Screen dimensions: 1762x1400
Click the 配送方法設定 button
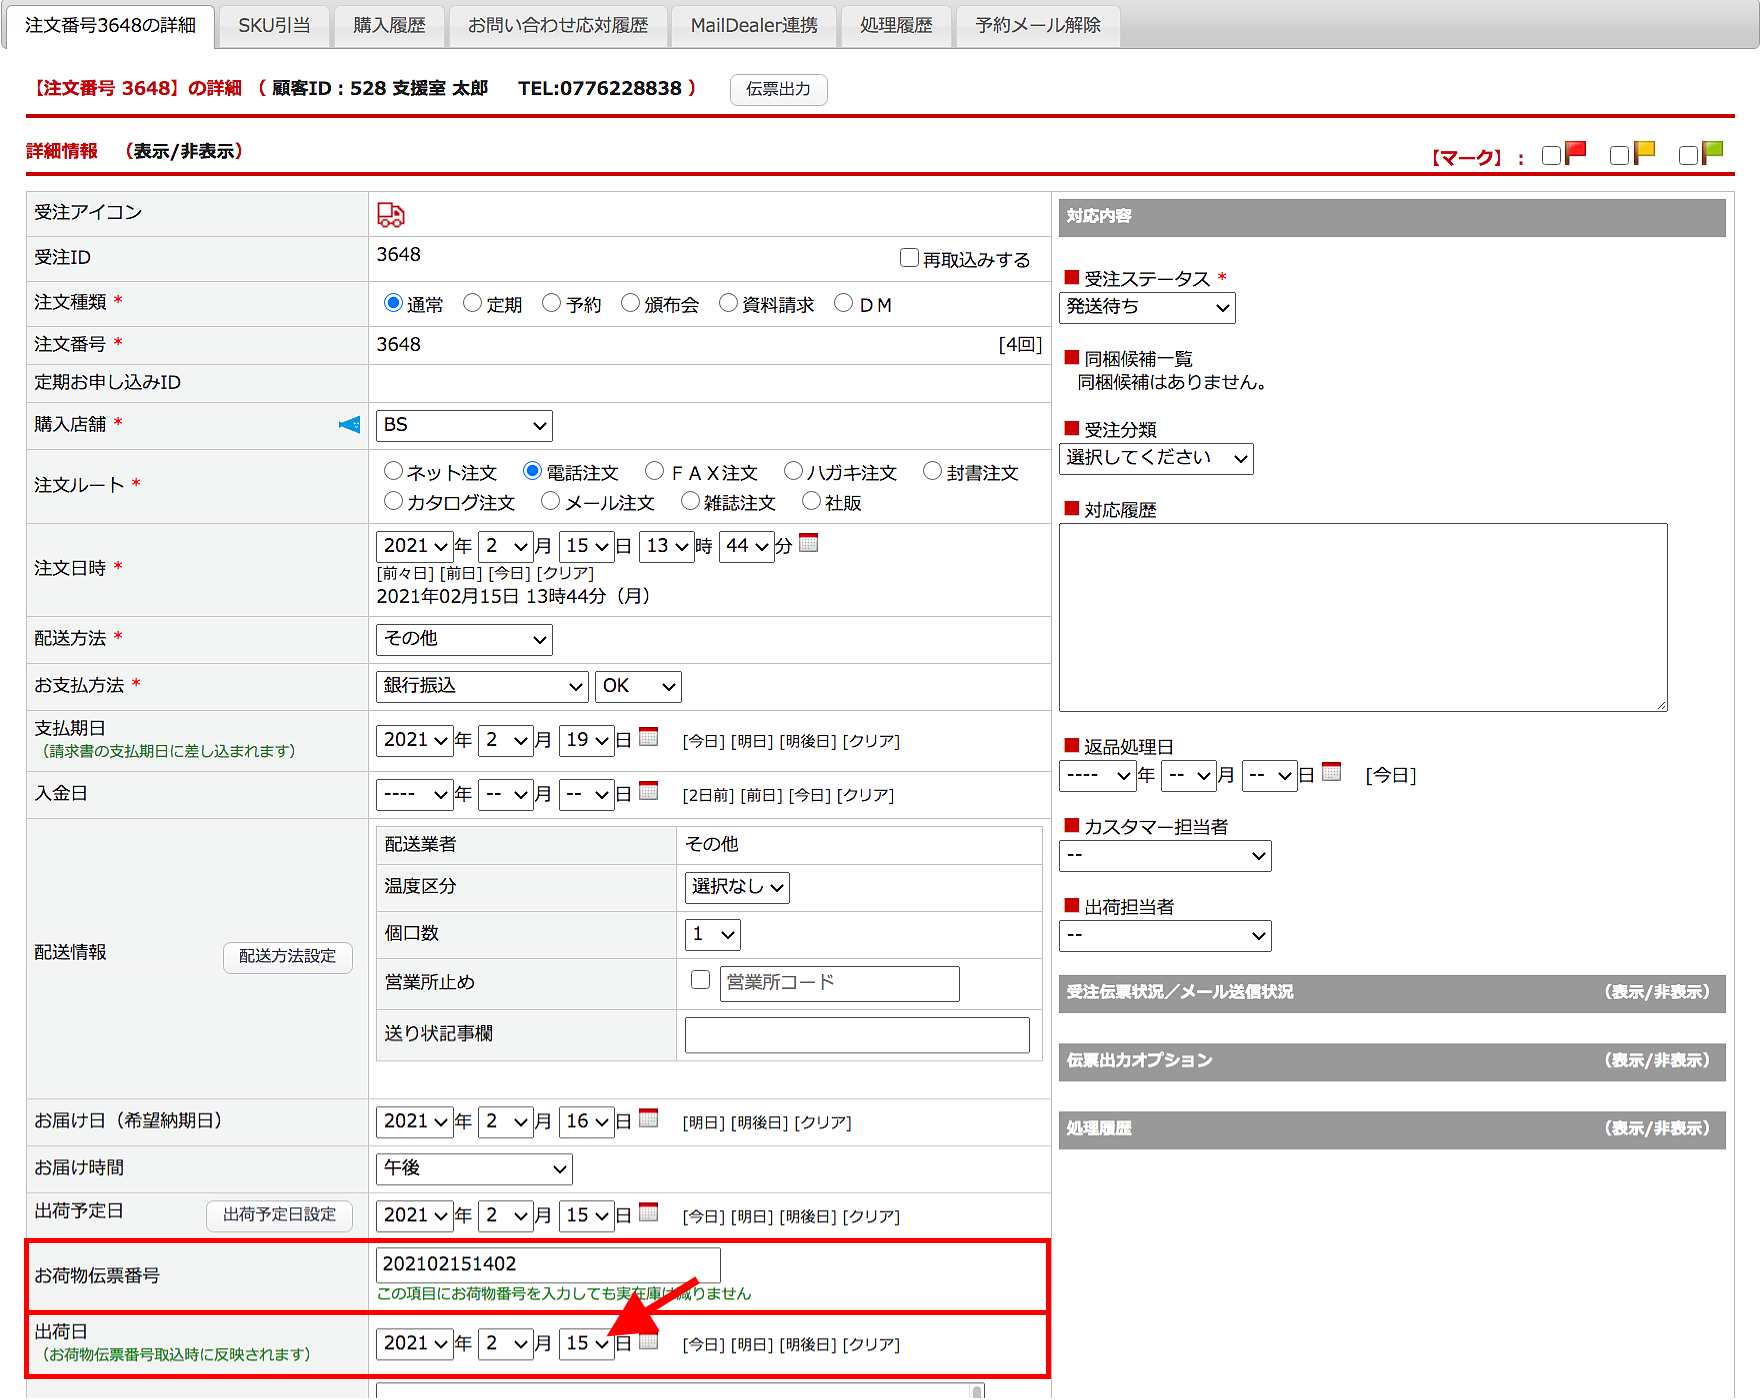(287, 957)
